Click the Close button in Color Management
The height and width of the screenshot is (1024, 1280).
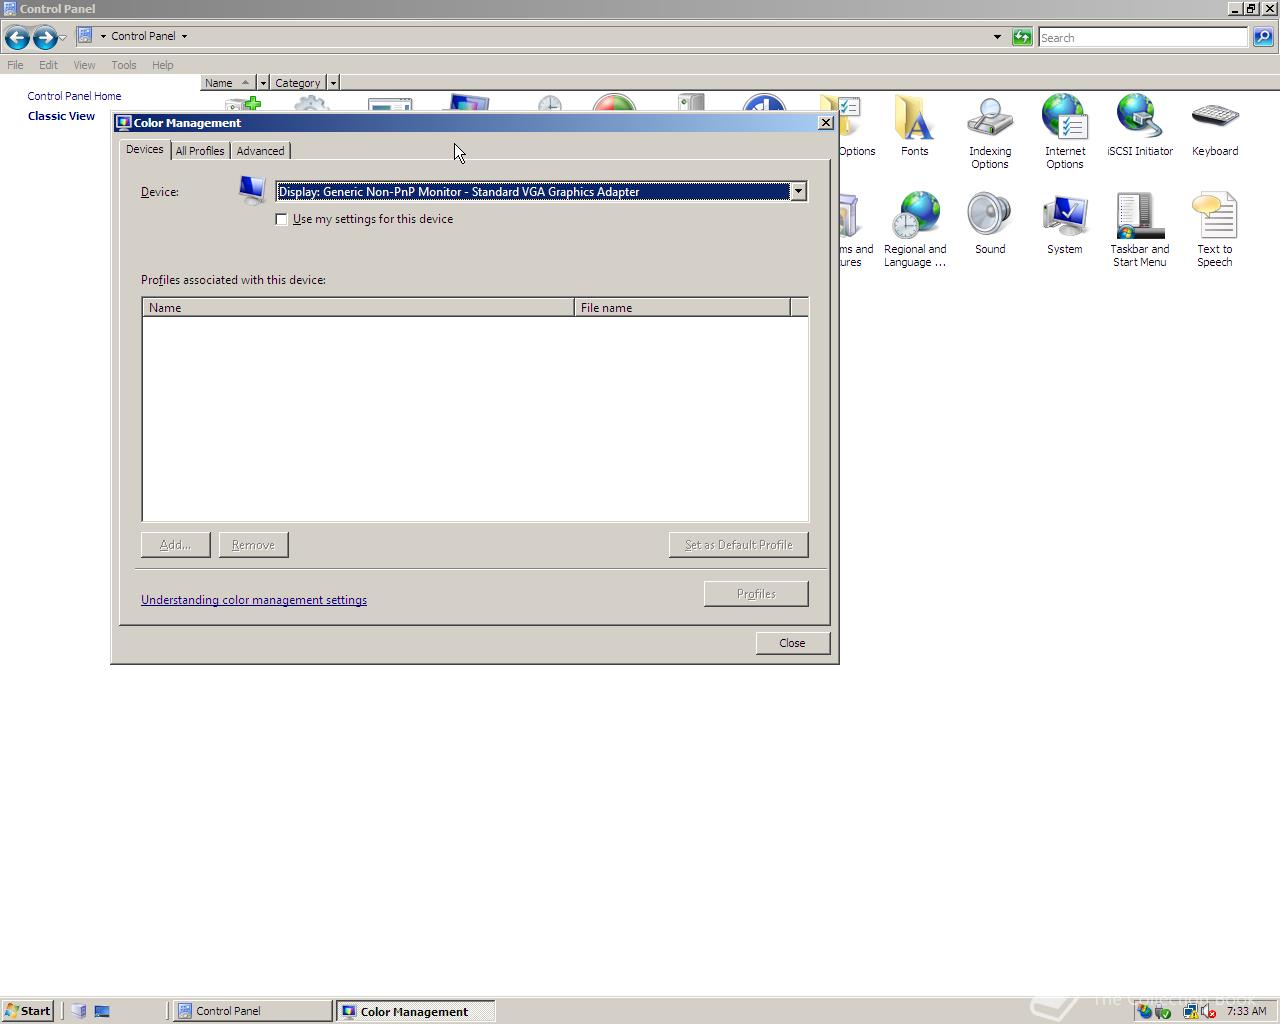coord(792,643)
